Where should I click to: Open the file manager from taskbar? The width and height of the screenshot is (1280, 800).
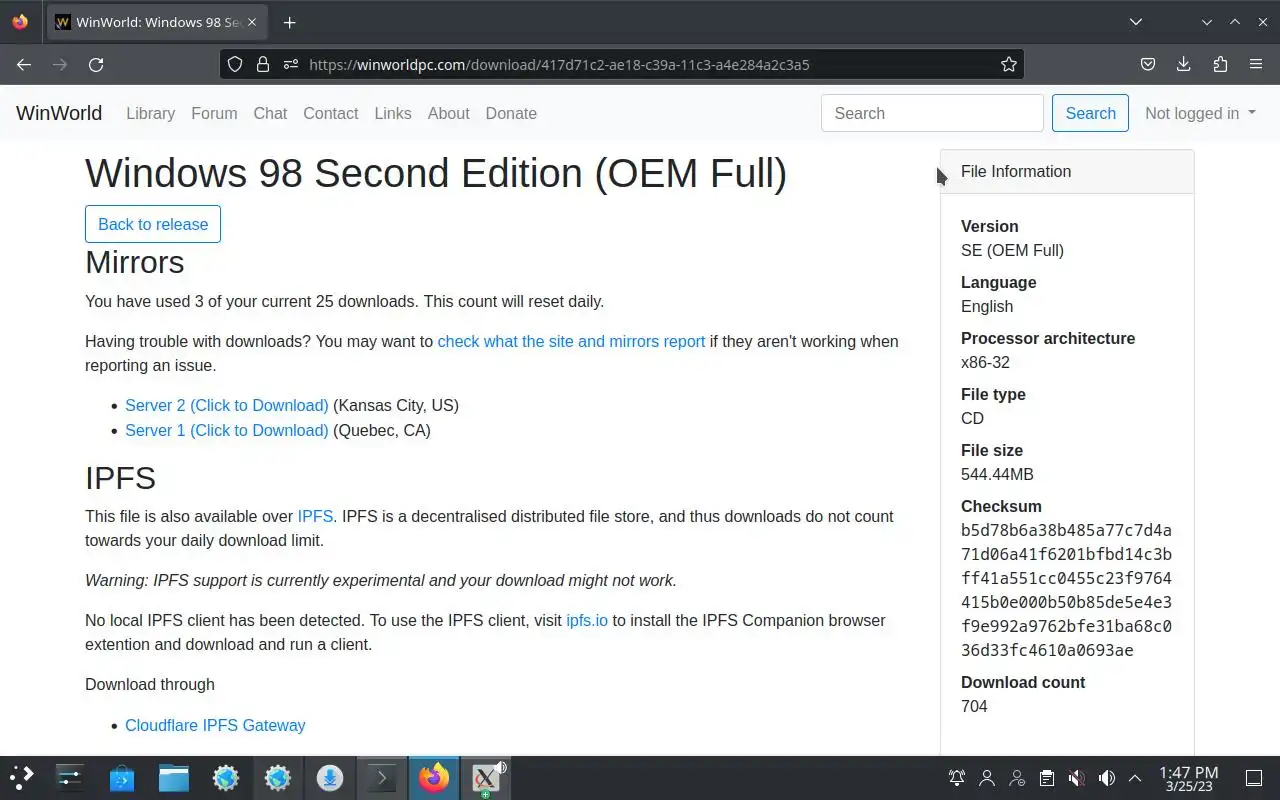coord(174,777)
